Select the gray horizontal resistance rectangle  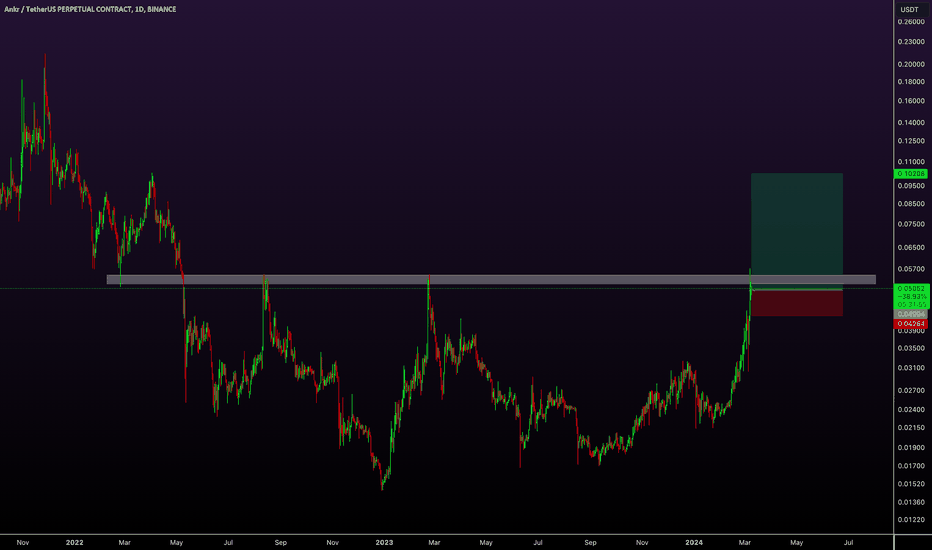(x=491, y=279)
